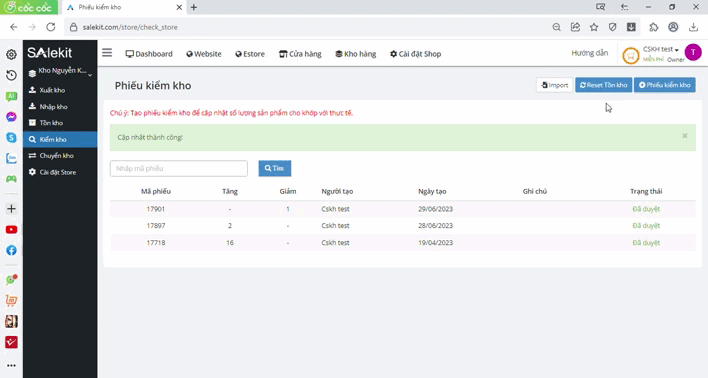This screenshot has width=708, height=378.
Task: Open games controller icon in sidebar
Action: pos(11,179)
